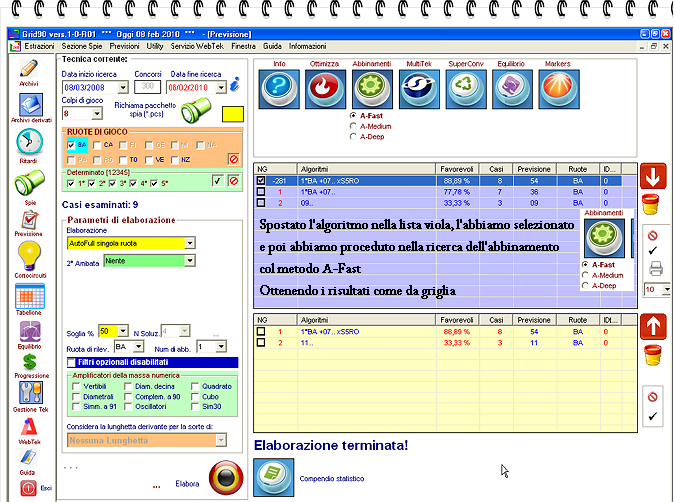Viewport: 675px width, 502px height.
Task: Click Compendio statistico icon
Action: coord(274,477)
